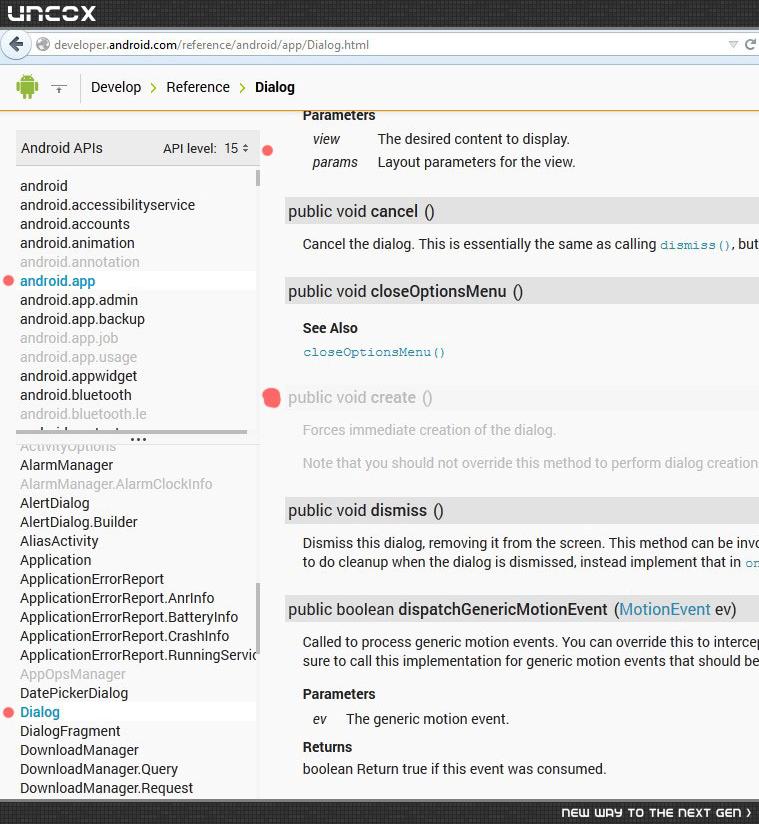Open DownloadManager.Request class
Screen dimensions: 759x824
click(107, 788)
